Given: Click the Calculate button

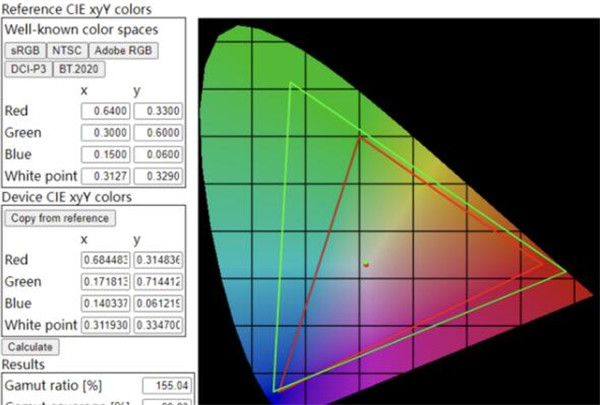Looking at the screenshot, I should [30, 347].
